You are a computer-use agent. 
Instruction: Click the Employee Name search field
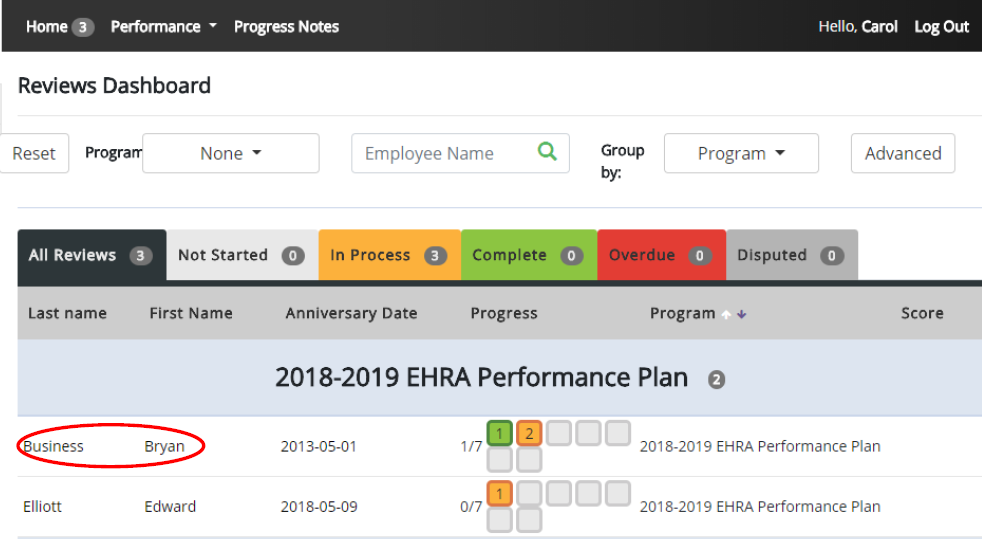tap(440, 154)
